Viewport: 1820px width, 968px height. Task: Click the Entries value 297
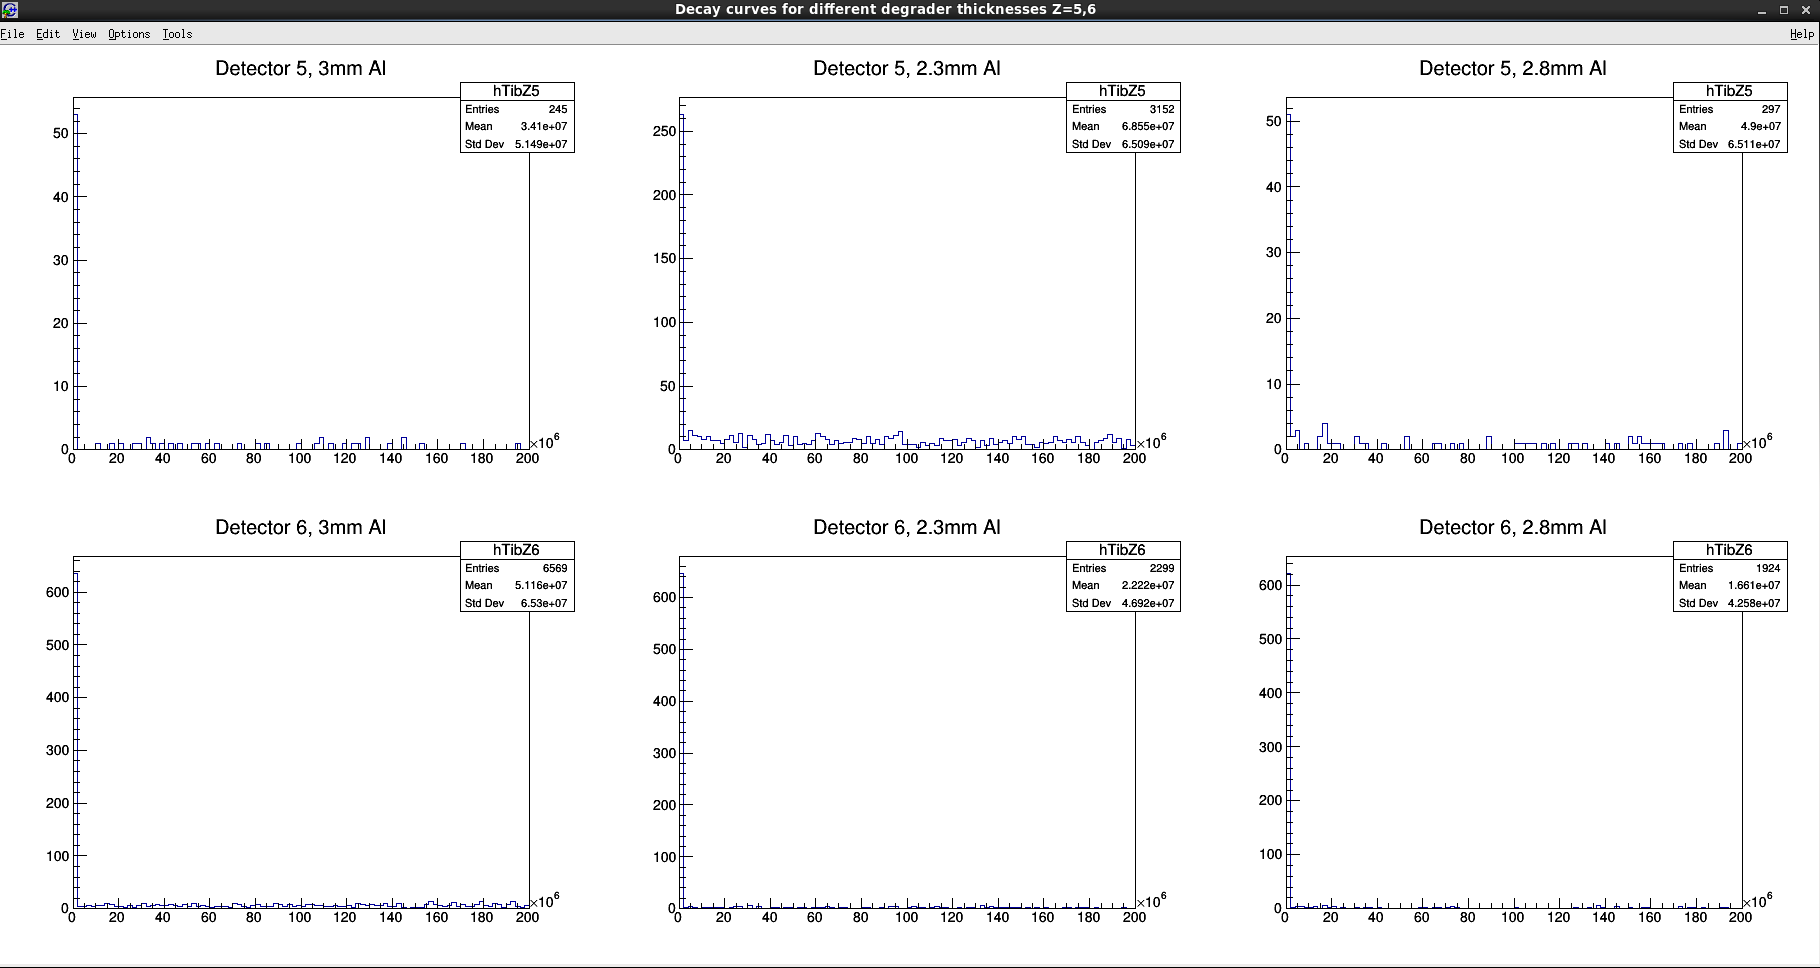(1771, 109)
